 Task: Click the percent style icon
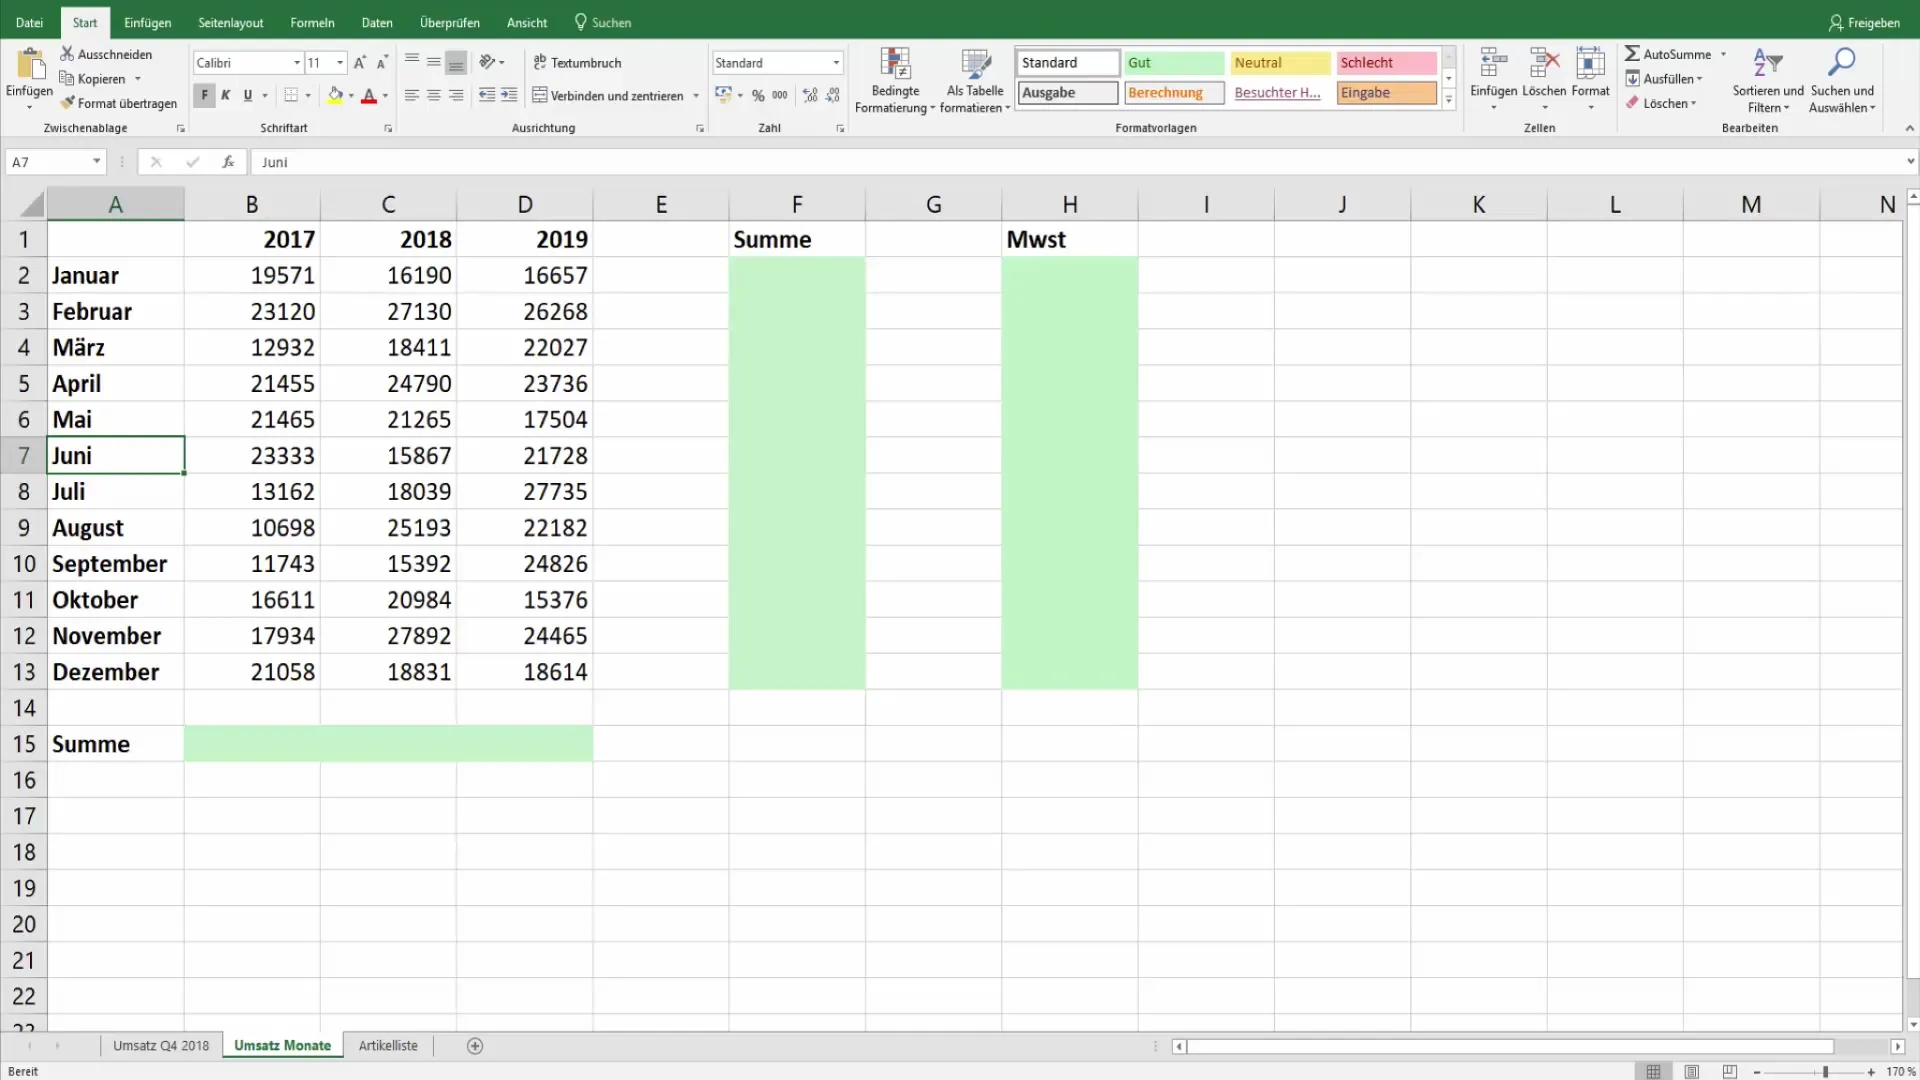[x=758, y=95]
